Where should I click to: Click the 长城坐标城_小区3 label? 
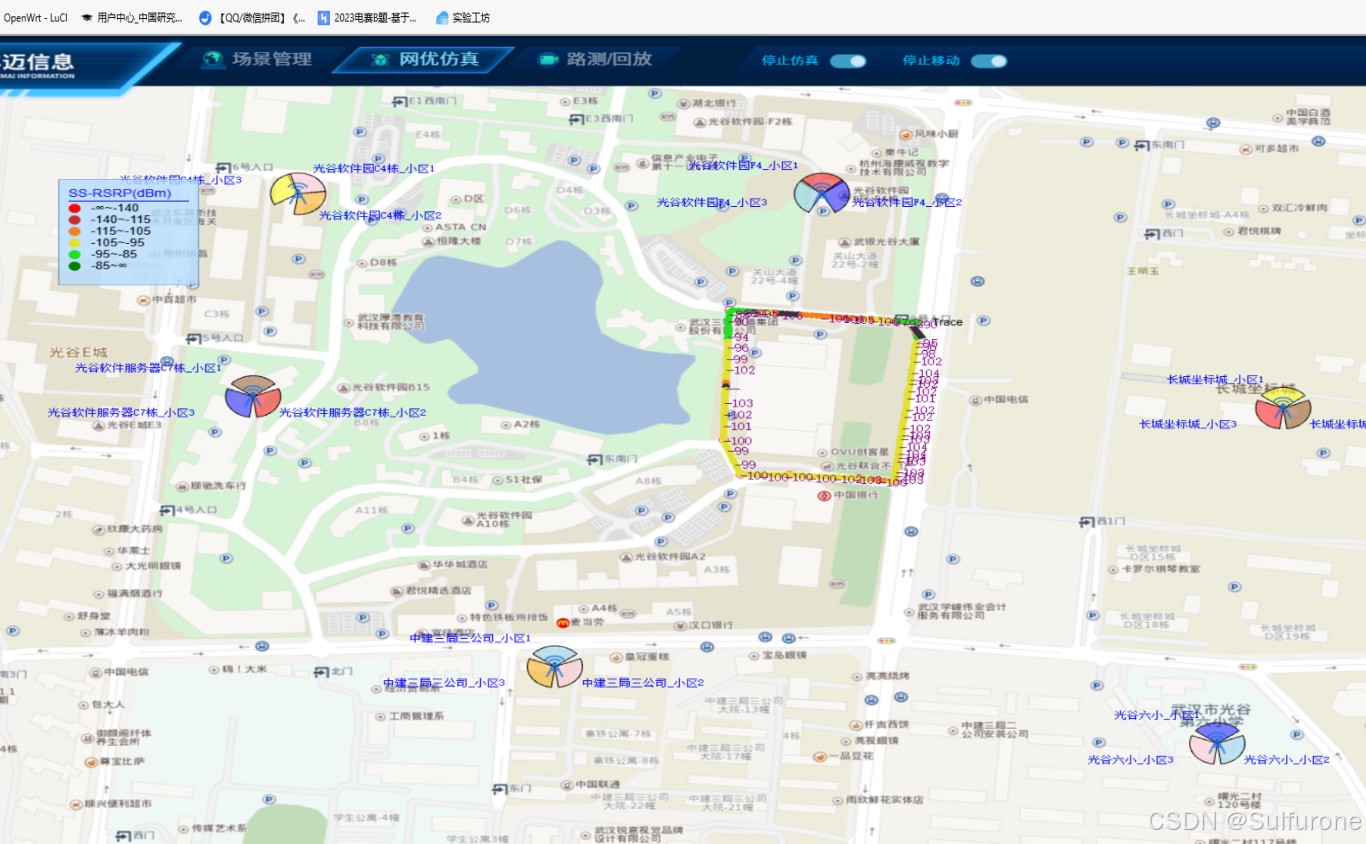1188,424
